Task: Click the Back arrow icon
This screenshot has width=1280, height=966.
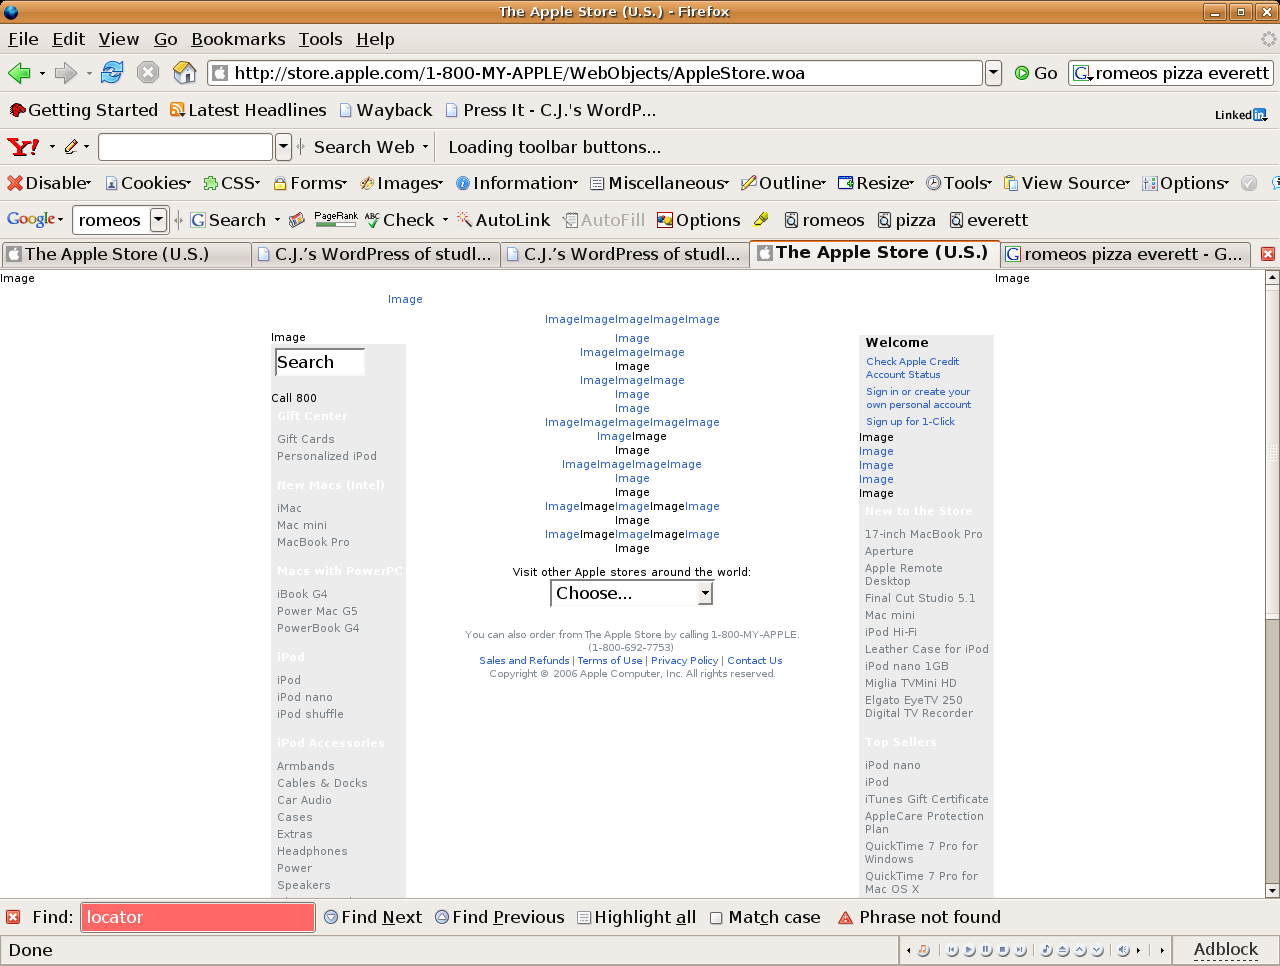Action: (19, 73)
